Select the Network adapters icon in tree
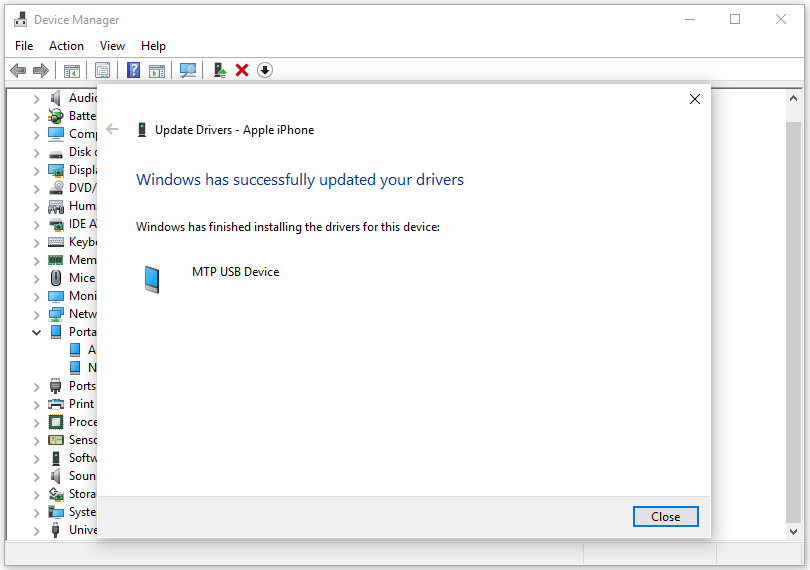 56,314
